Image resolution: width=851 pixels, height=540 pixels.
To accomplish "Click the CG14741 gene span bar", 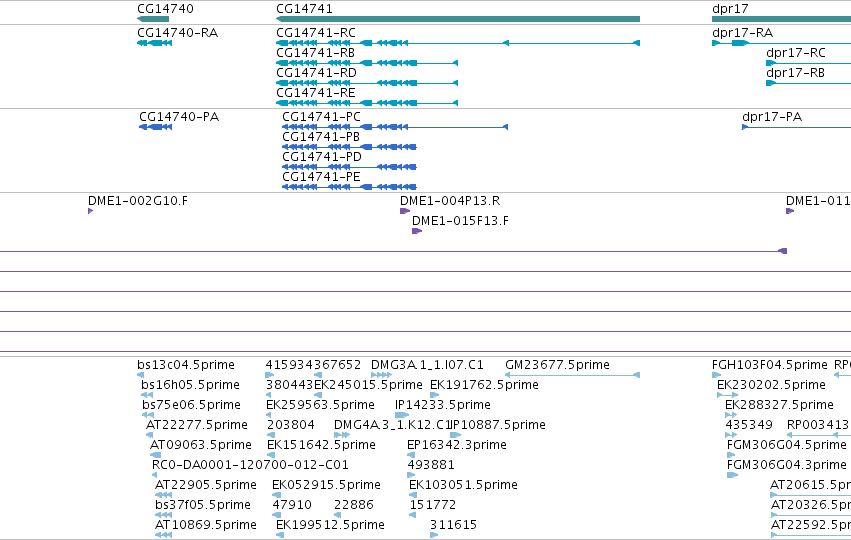I will 458,19.
